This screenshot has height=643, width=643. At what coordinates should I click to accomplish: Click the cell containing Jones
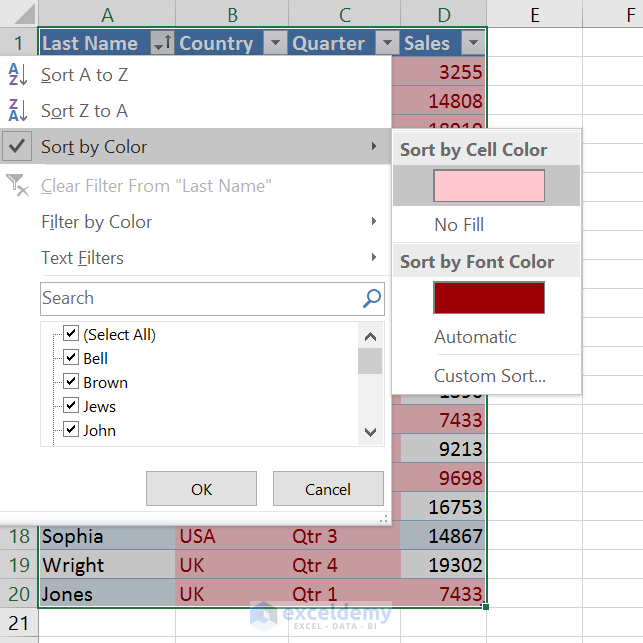coord(107,594)
